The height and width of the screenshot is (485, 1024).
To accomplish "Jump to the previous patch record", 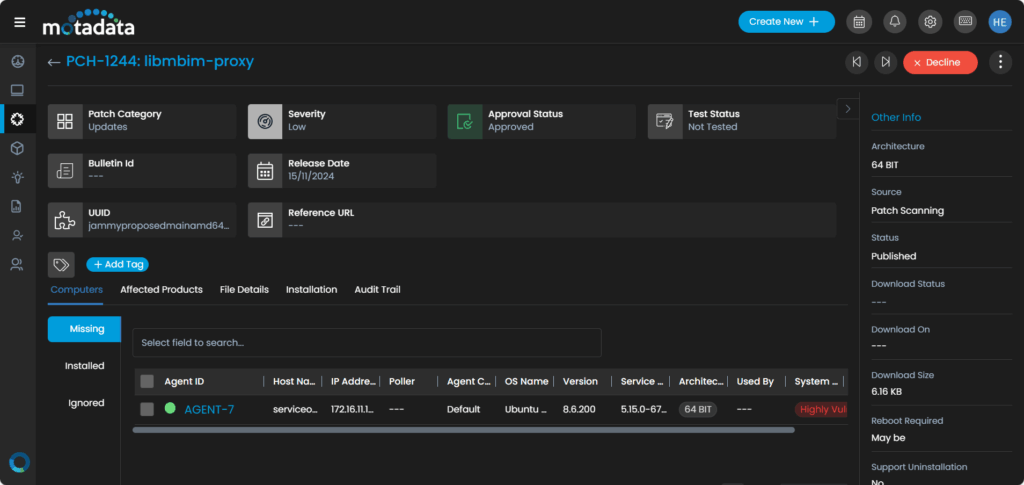I will (x=856, y=62).
